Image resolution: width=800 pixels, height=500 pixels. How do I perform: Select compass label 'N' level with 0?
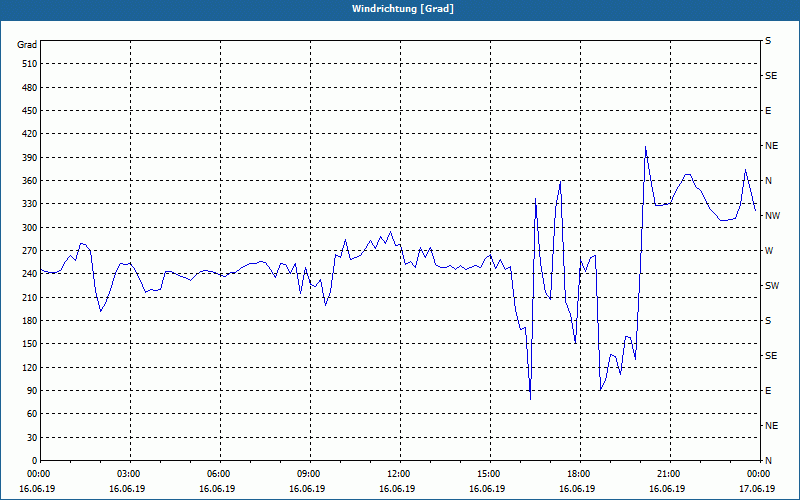[768, 461]
